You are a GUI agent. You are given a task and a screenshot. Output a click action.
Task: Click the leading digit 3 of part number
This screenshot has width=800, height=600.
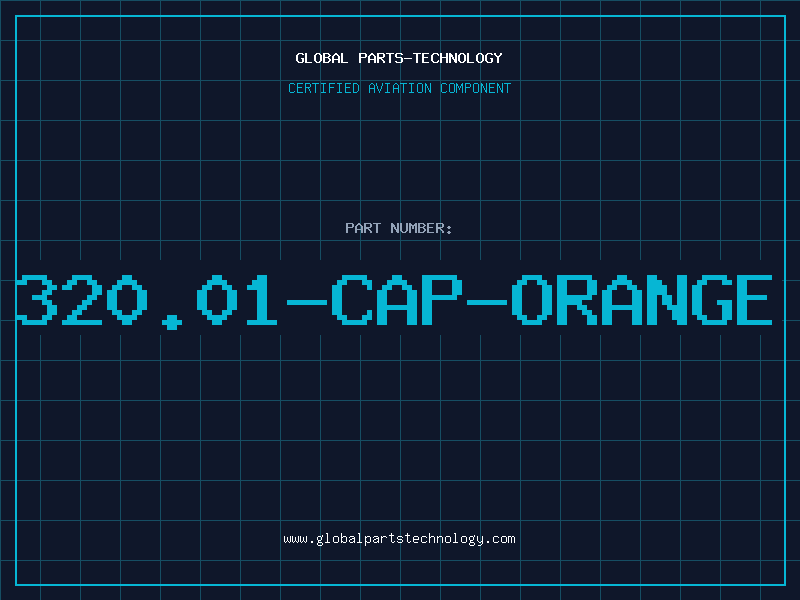[x=36, y=300]
